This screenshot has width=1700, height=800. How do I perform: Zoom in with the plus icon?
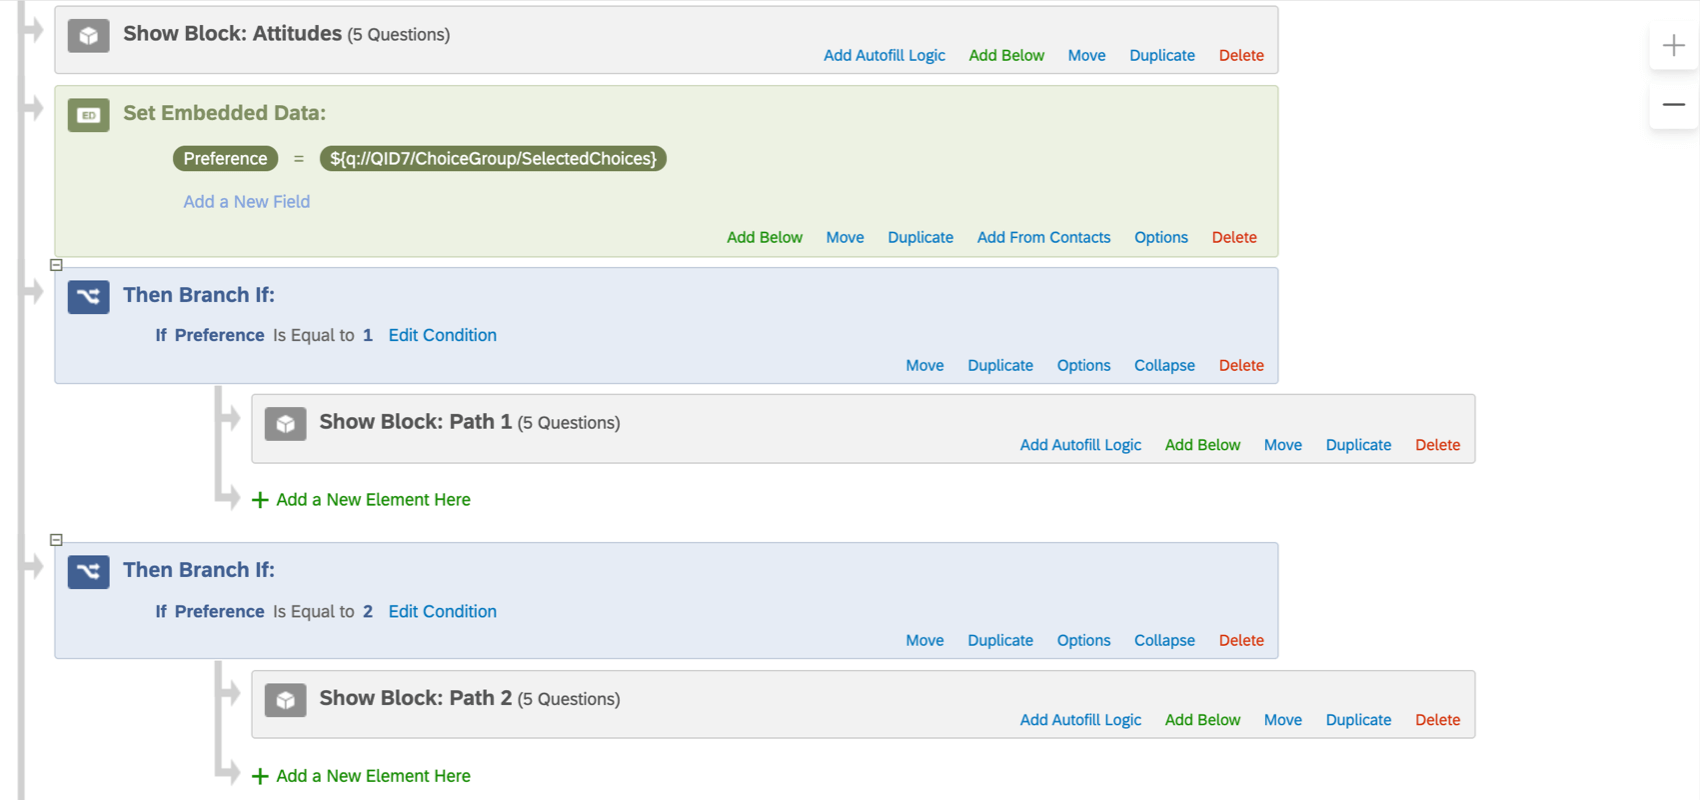click(1673, 45)
